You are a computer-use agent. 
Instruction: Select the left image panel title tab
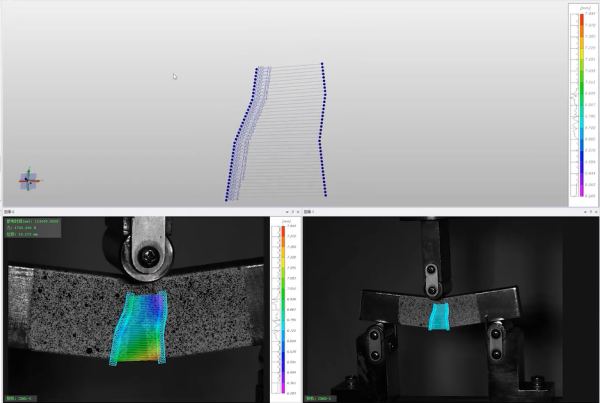coord(10,212)
